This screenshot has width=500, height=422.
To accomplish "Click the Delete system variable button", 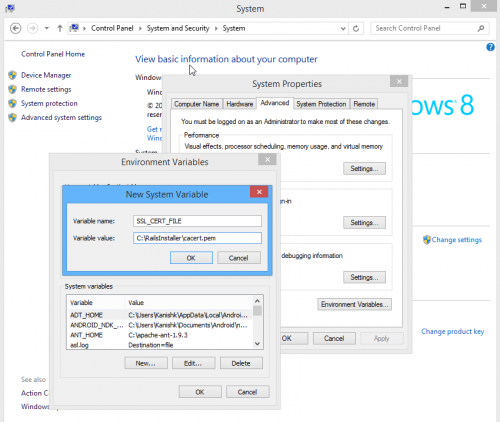I will tap(241, 363).
